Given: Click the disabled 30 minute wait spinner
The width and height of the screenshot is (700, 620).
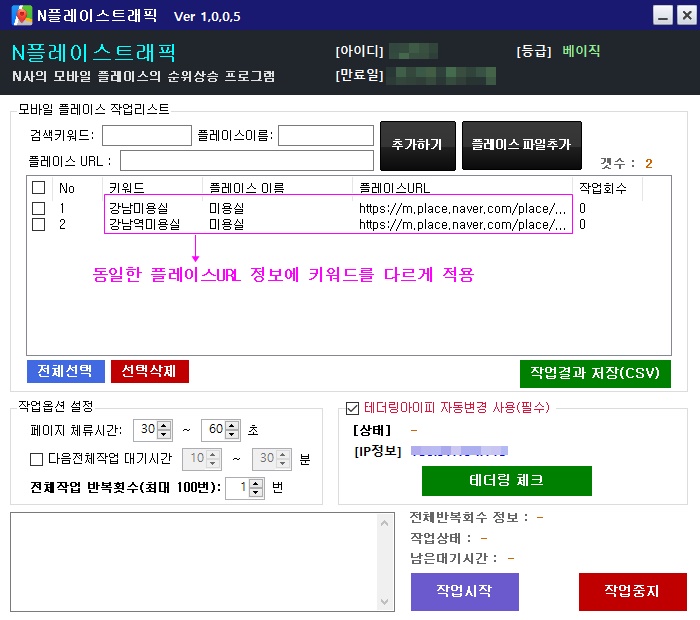Looking at the screenshot, I should point(272,459).
